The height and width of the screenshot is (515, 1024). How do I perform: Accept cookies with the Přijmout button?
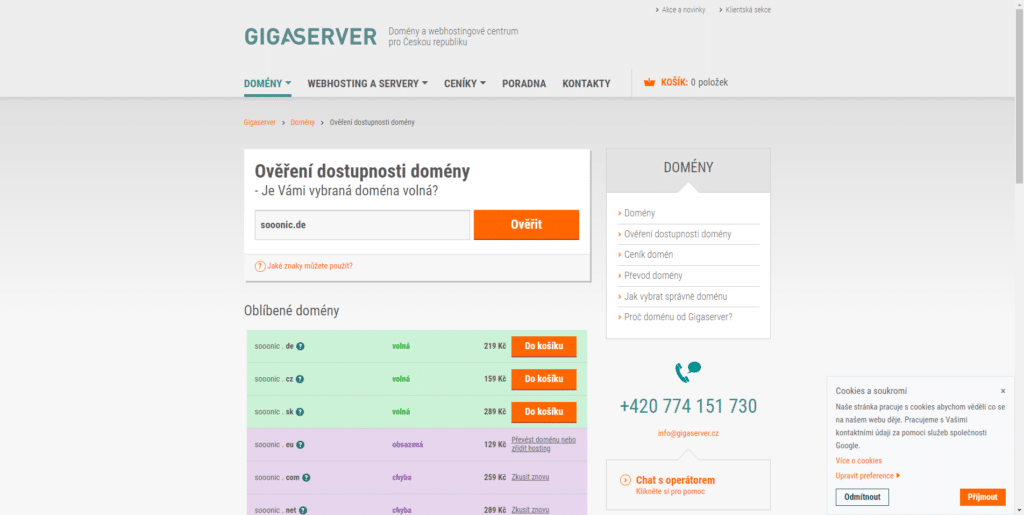click(982, 497)
